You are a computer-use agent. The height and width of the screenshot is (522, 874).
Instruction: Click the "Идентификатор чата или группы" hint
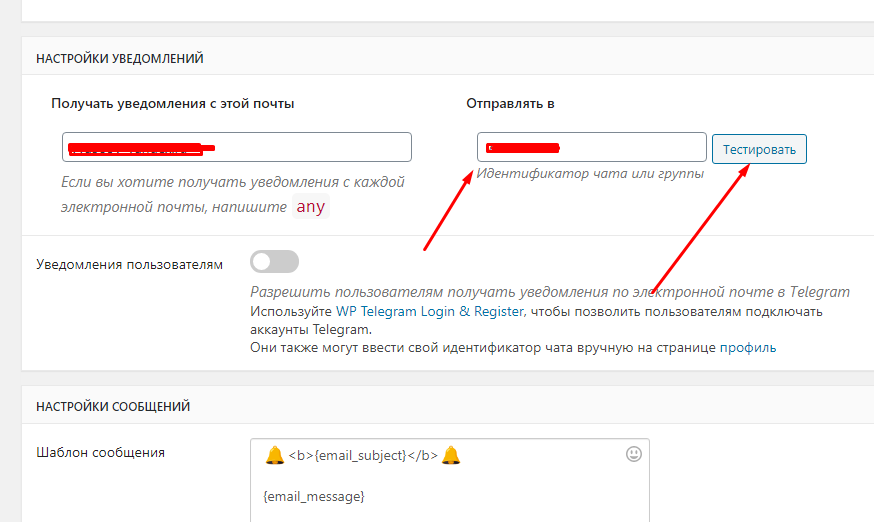click(590, 173)
